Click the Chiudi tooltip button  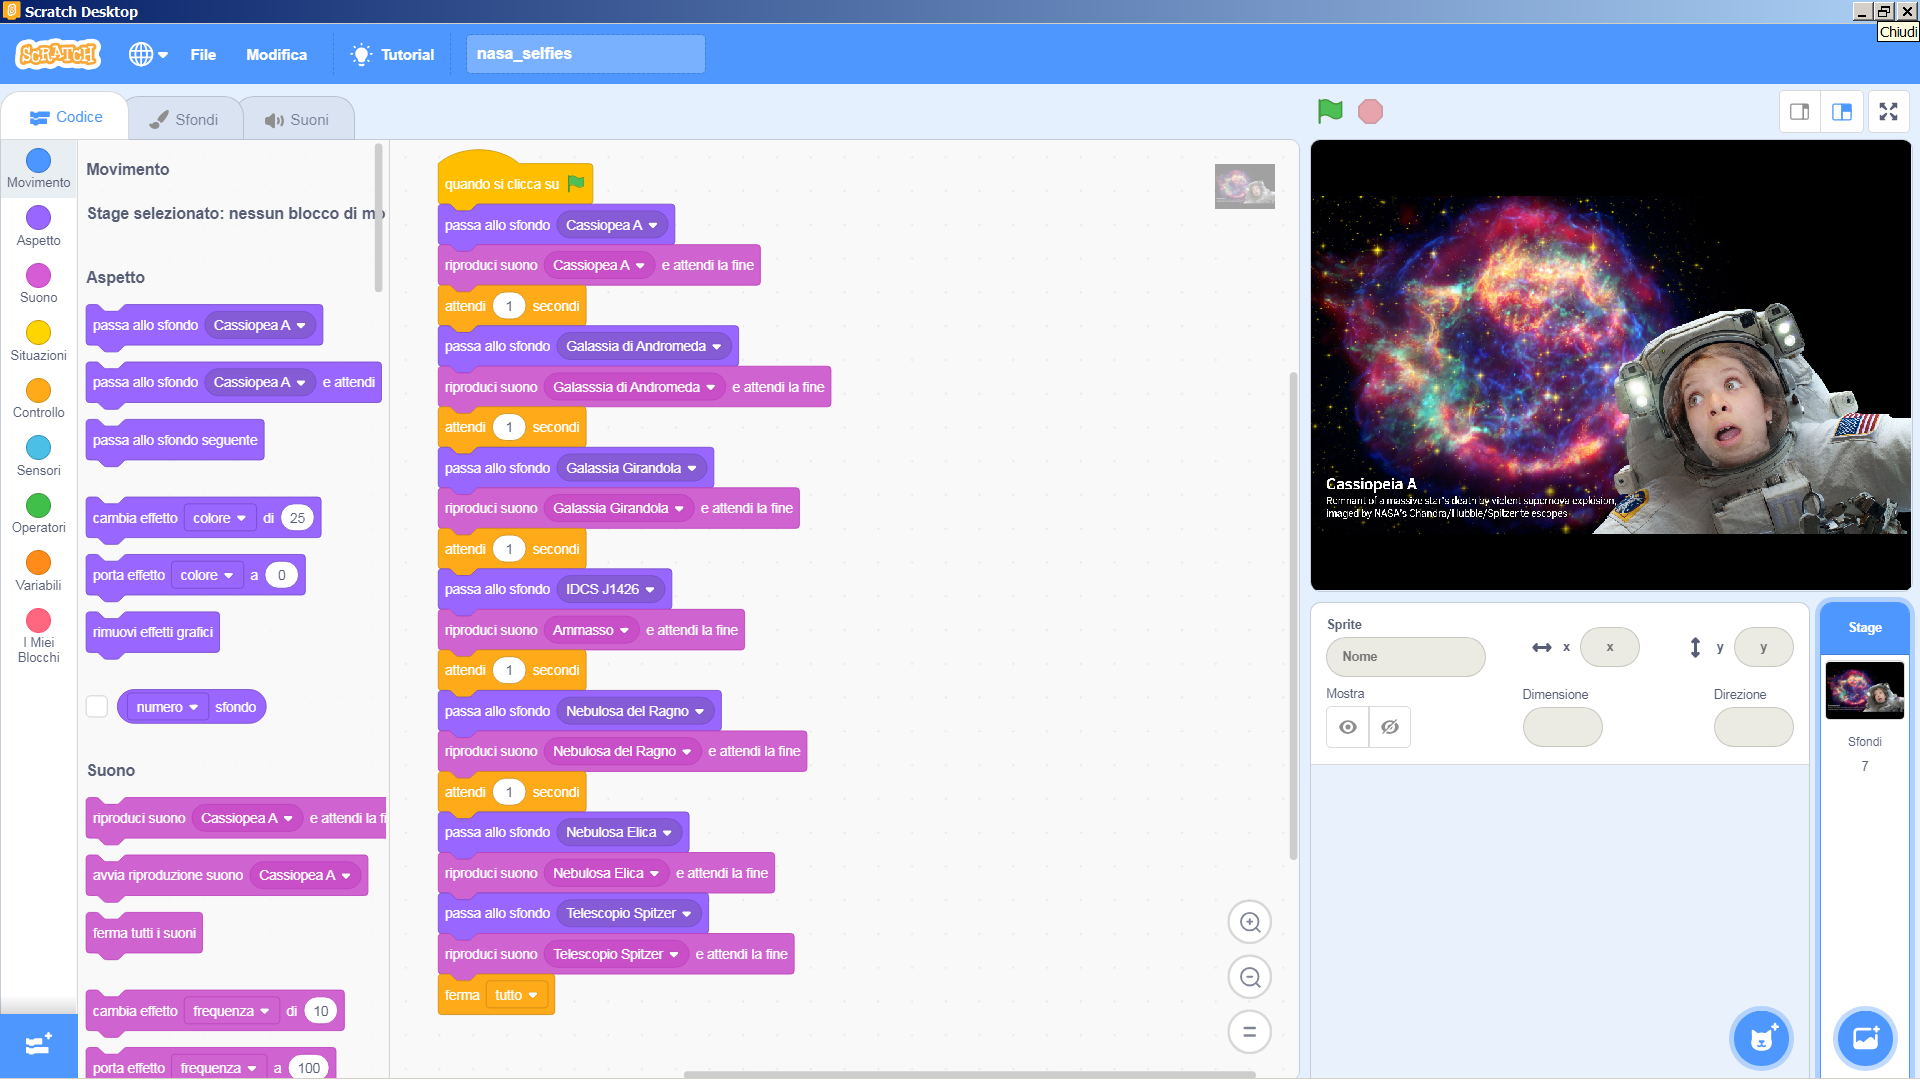coord(1898,32)
